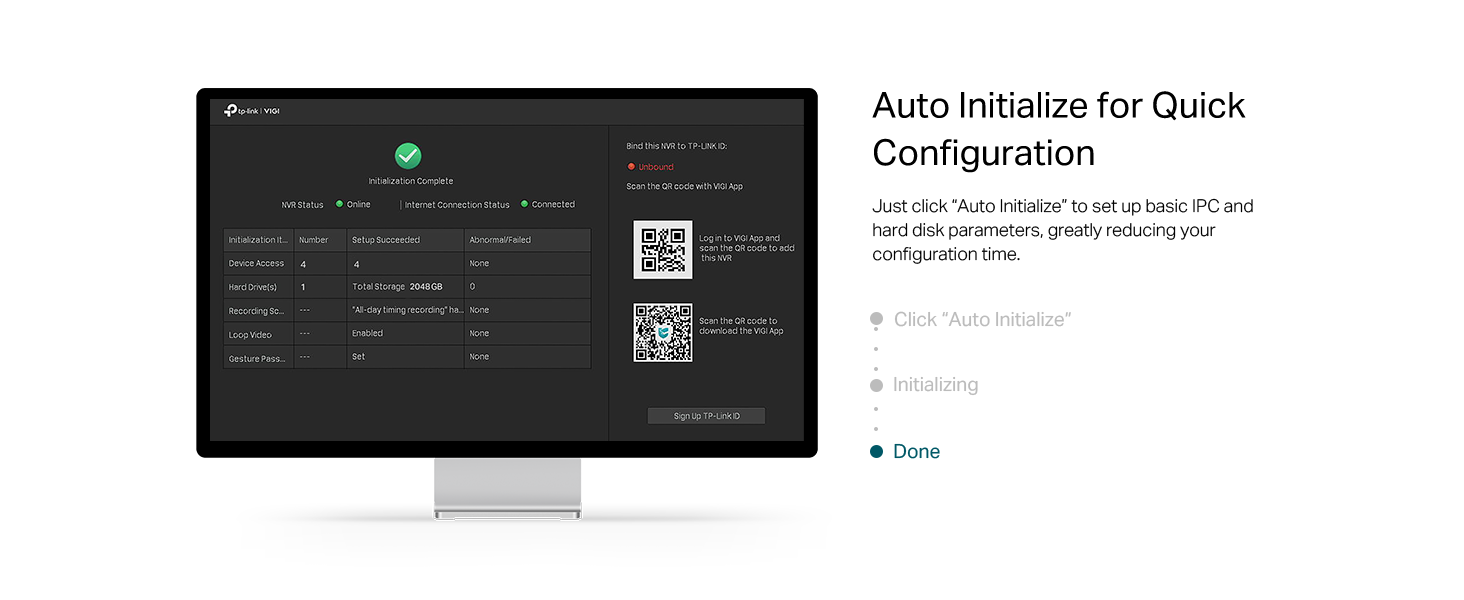Screen dimensions: 1464x600
Task: Click the Number column header
Action: pyautogui.click(x=314, y=240)
